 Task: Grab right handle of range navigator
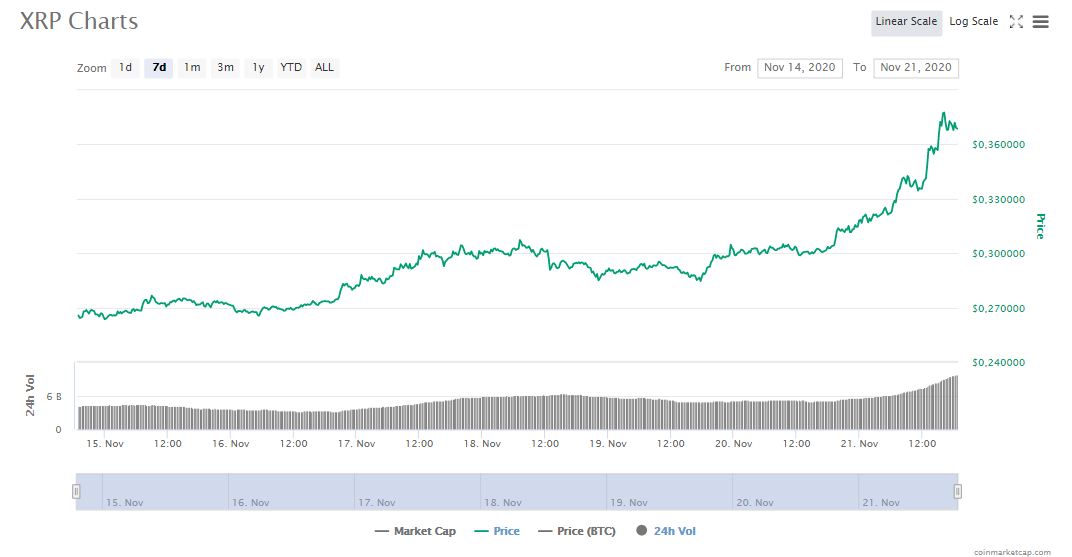[x=958, y=491]
